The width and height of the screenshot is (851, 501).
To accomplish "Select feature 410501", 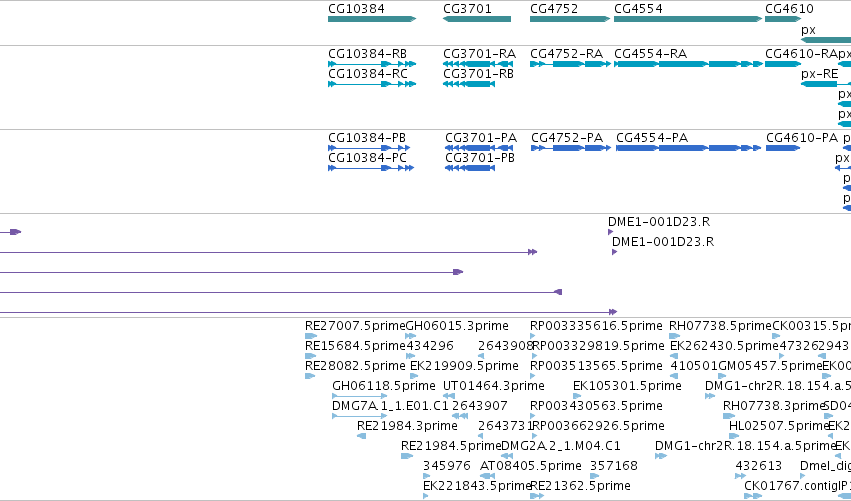I will coord(694,366).
